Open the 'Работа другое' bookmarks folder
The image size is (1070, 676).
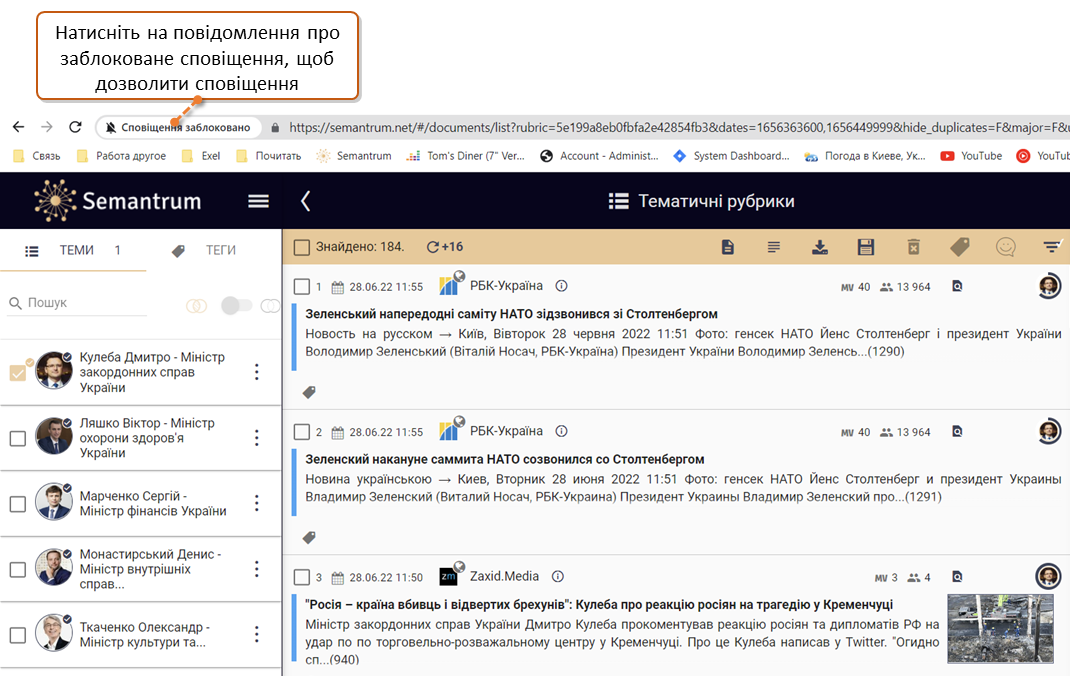coord(121,156)
